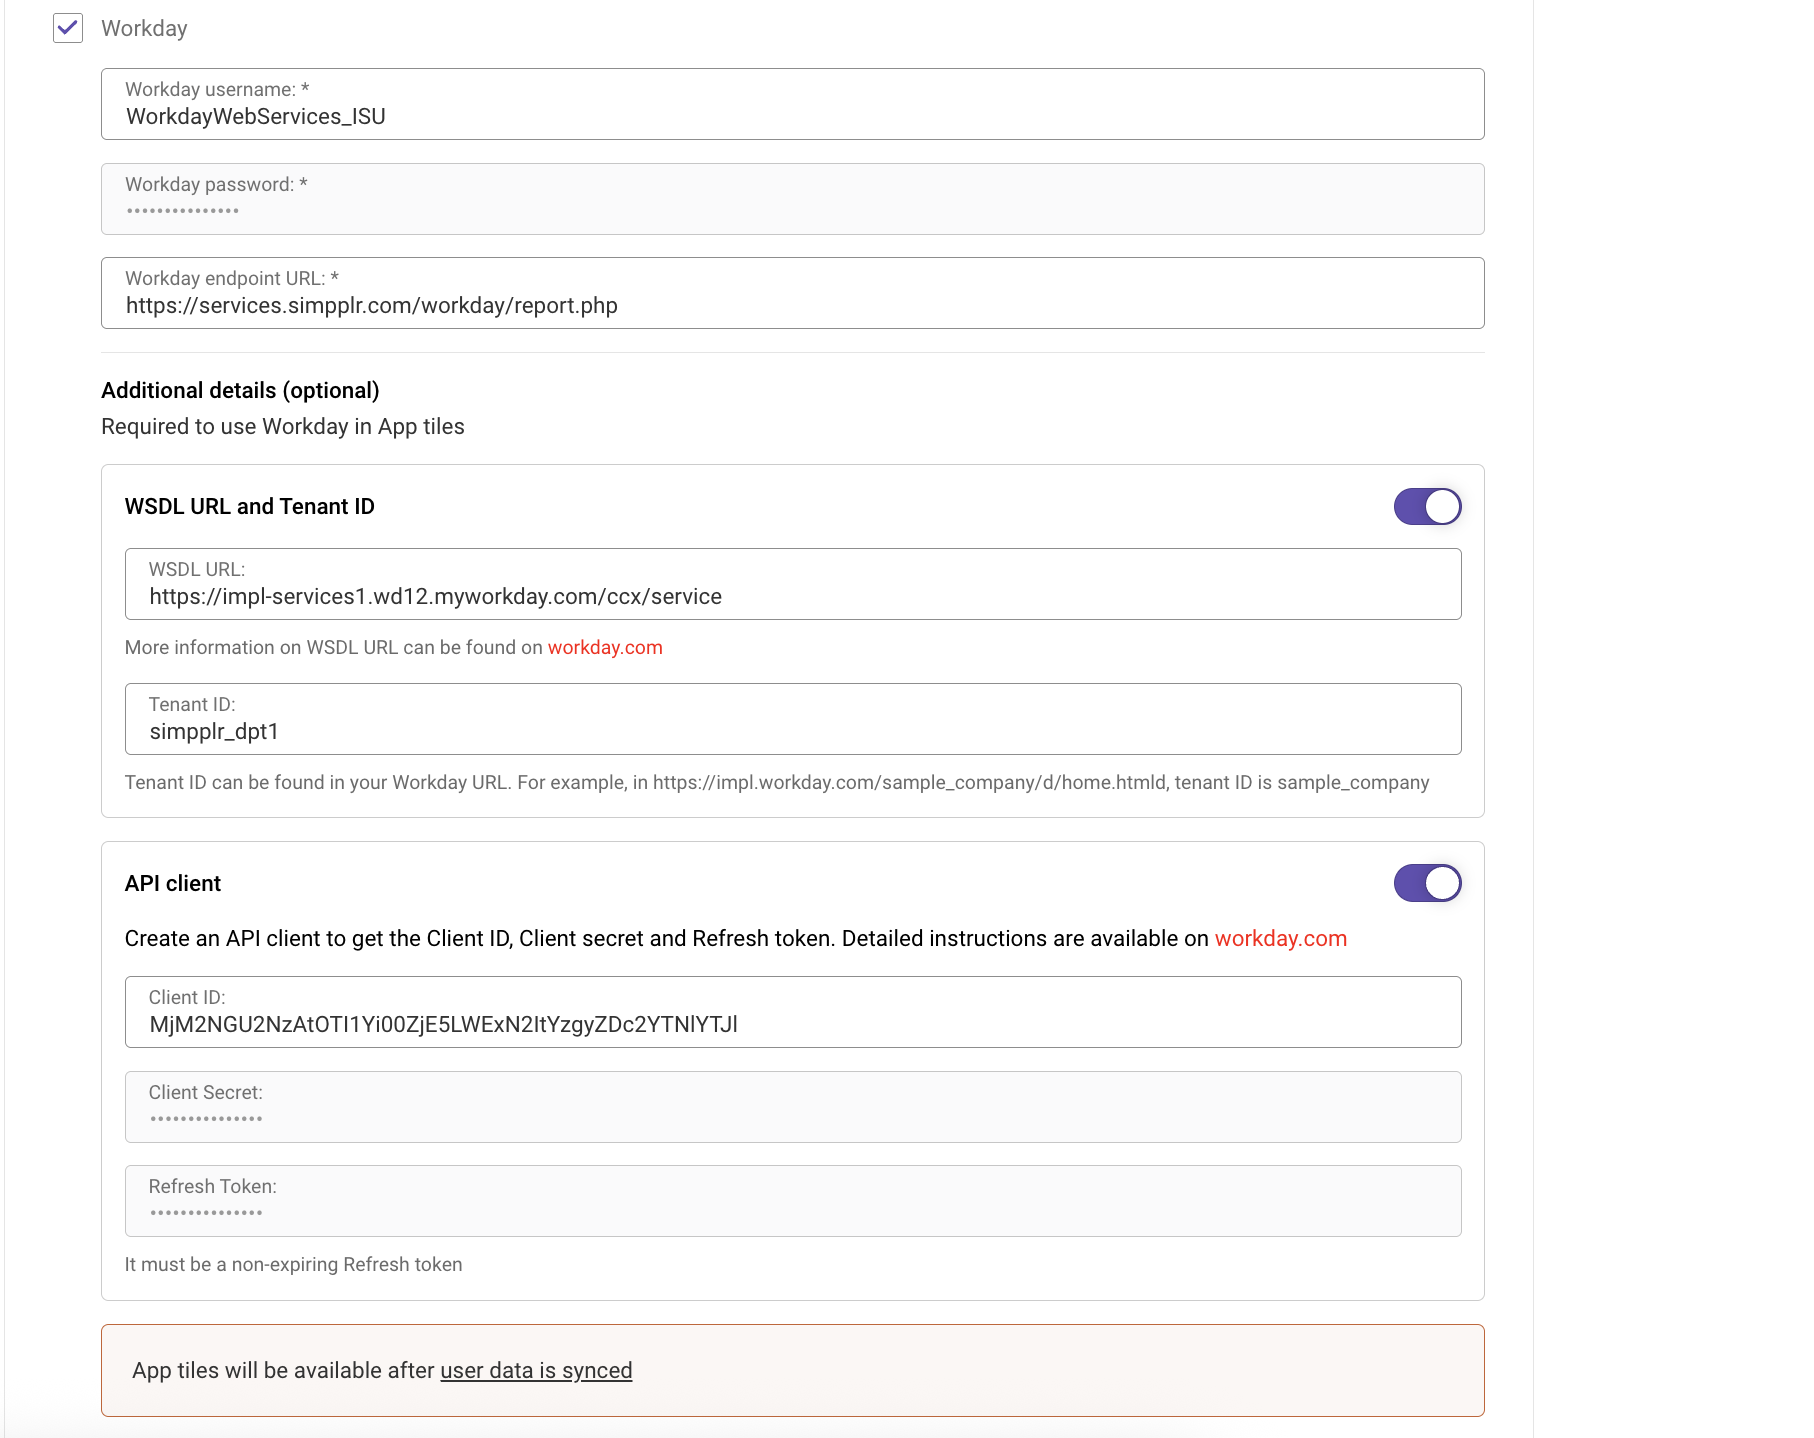The image size is (1814, 1438).
Task: Click the Additional details optional heading
Action: [240, 390]
